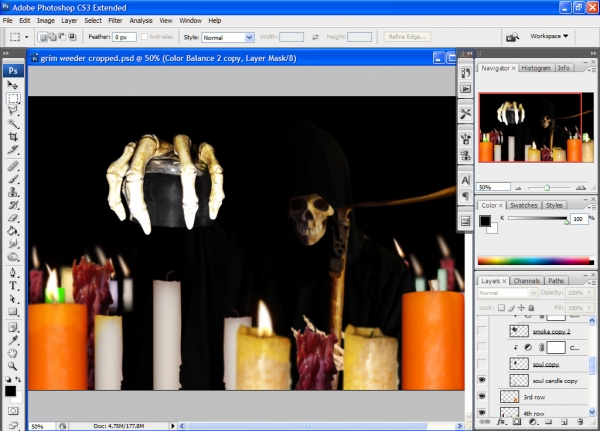Open the Color panel options menu

(592, 207)
